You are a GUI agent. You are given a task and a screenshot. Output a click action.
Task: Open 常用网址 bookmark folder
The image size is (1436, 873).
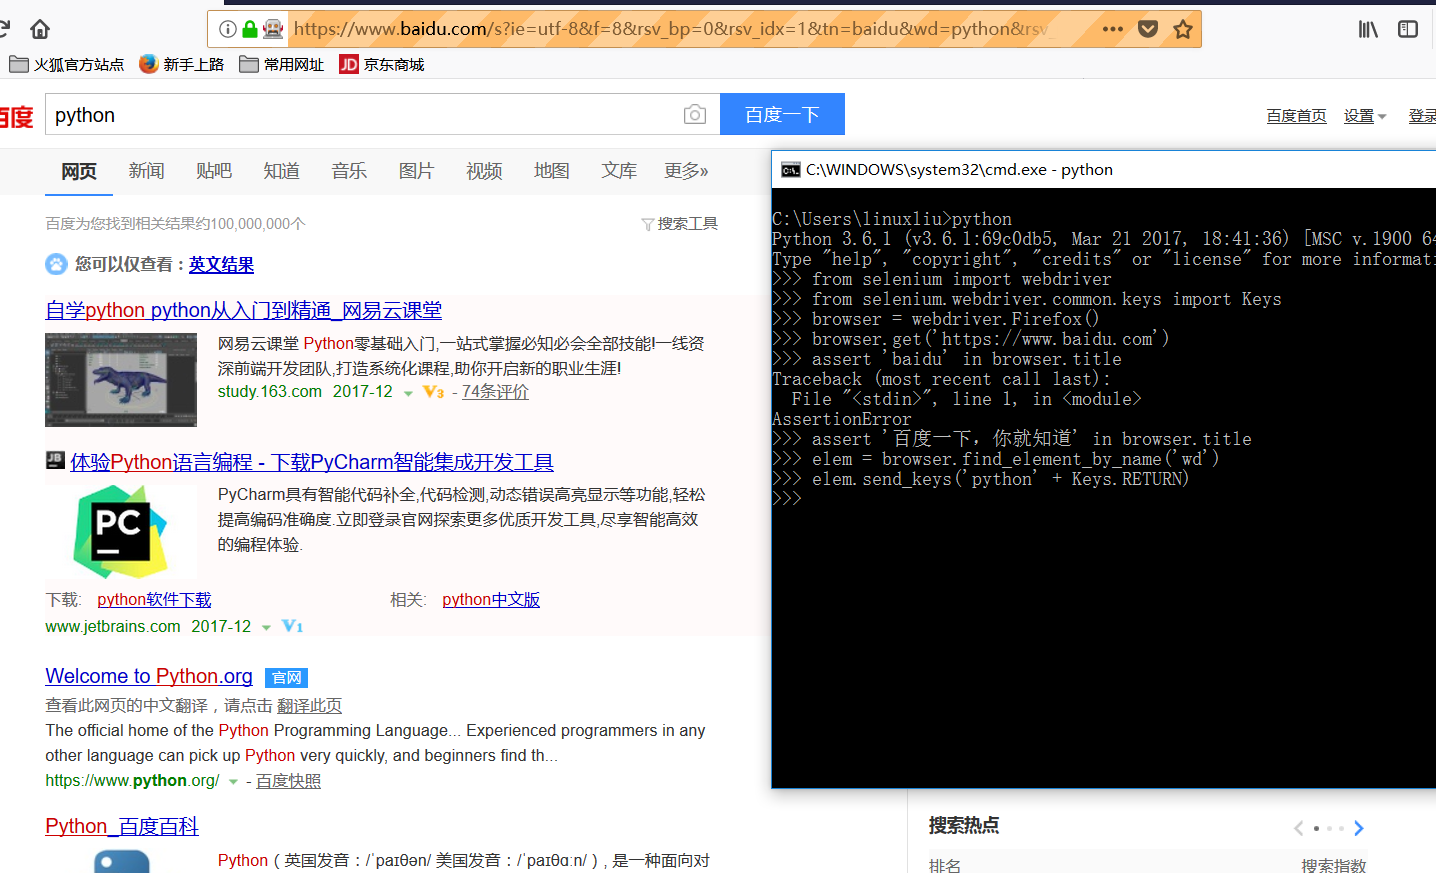click(282, 64)
